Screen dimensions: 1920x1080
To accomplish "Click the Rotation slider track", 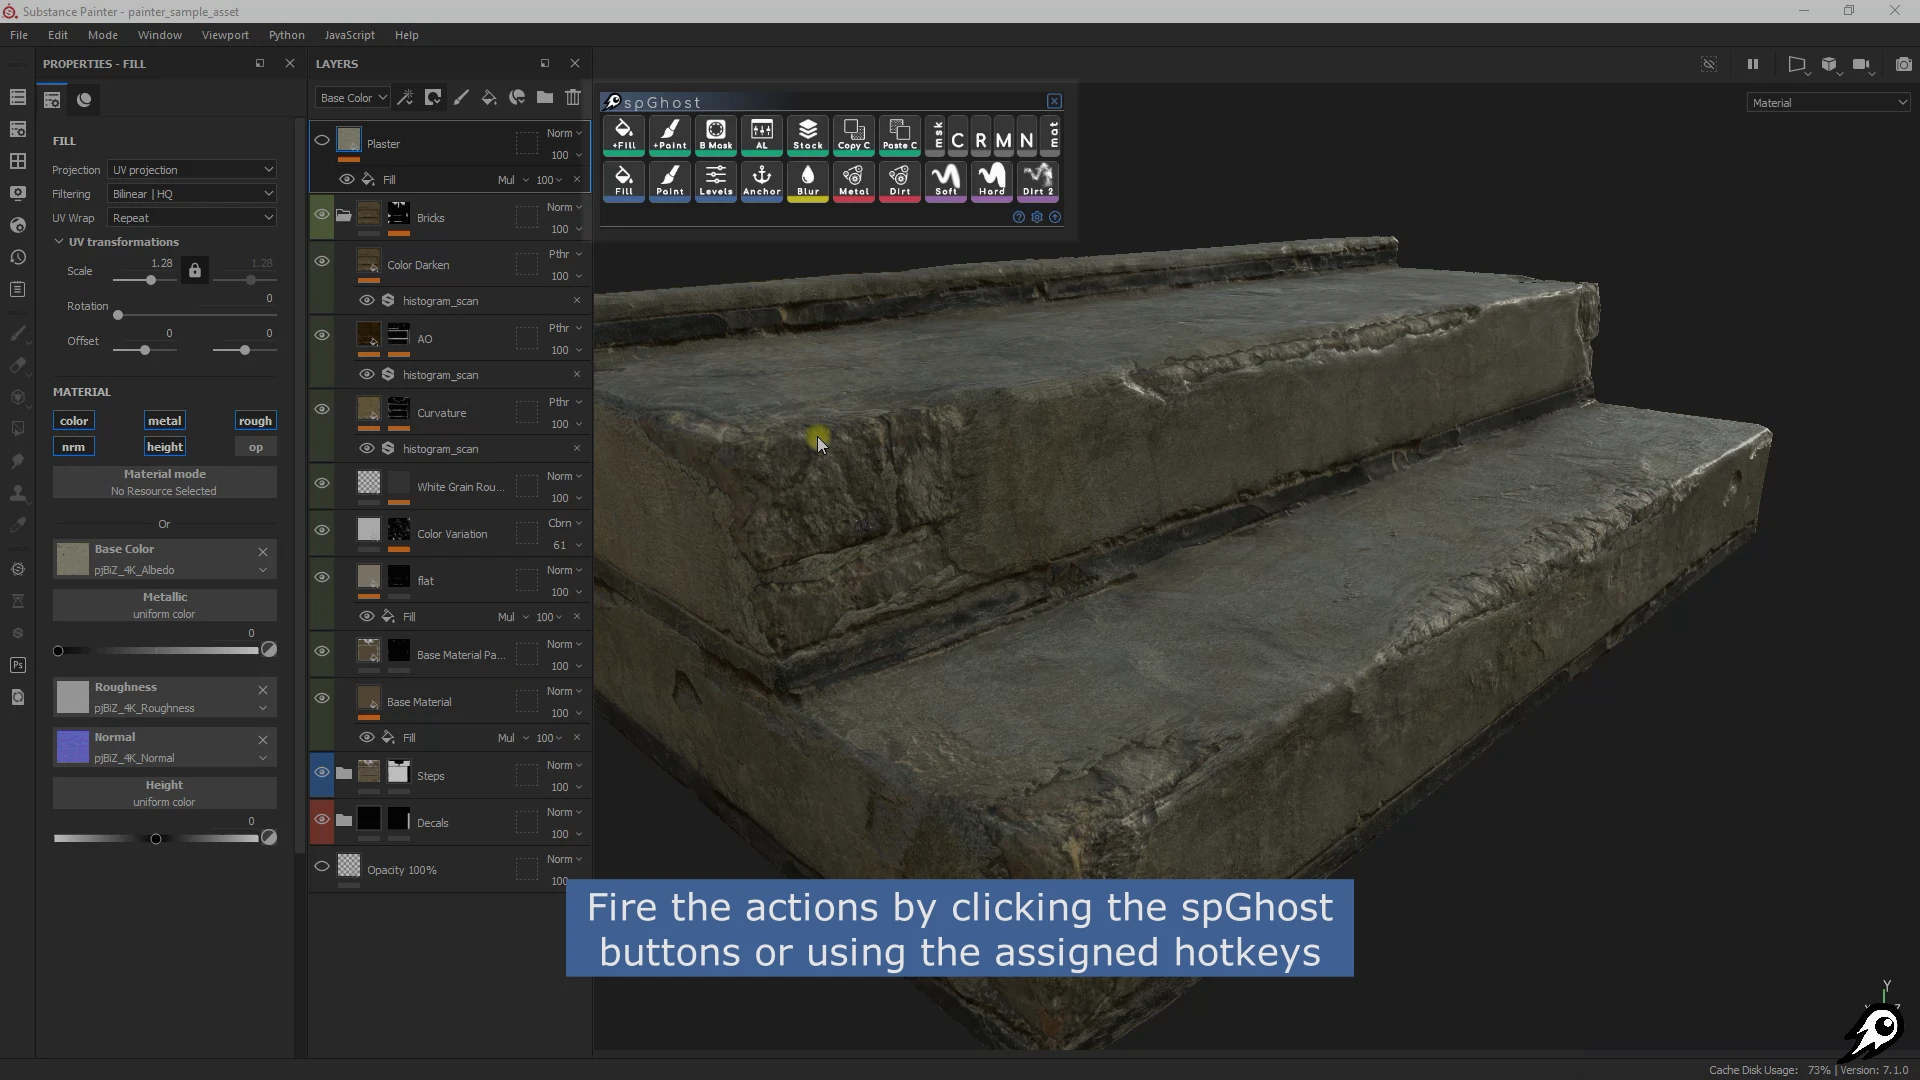I will point(195,315).
